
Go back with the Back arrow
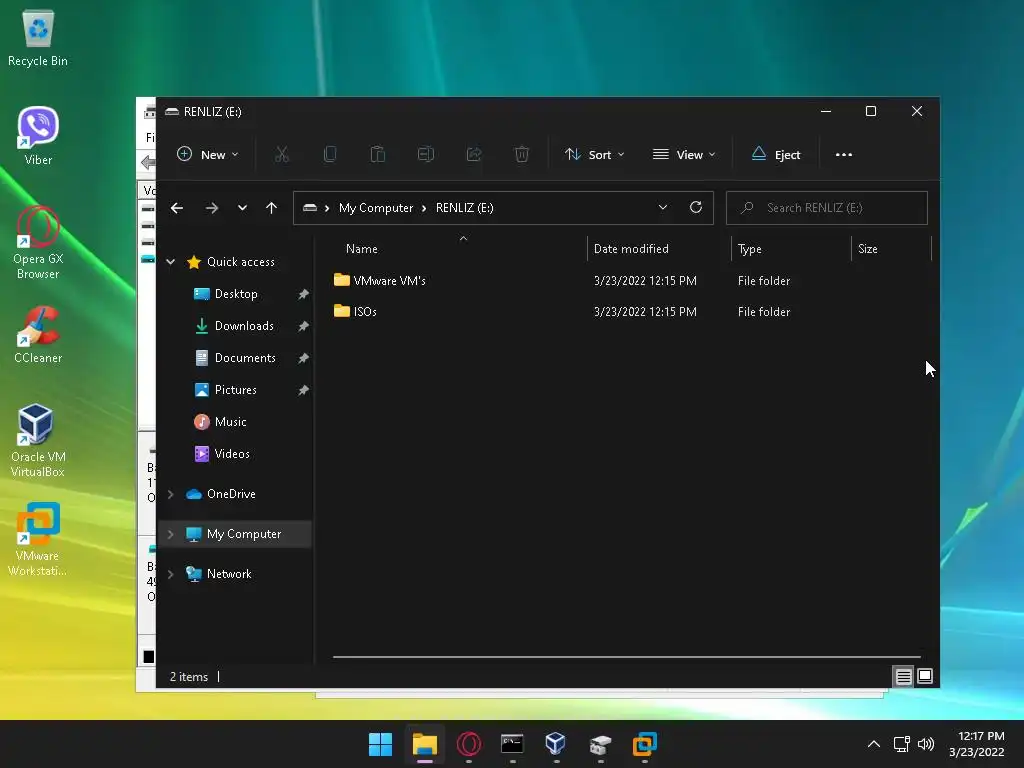176,208
